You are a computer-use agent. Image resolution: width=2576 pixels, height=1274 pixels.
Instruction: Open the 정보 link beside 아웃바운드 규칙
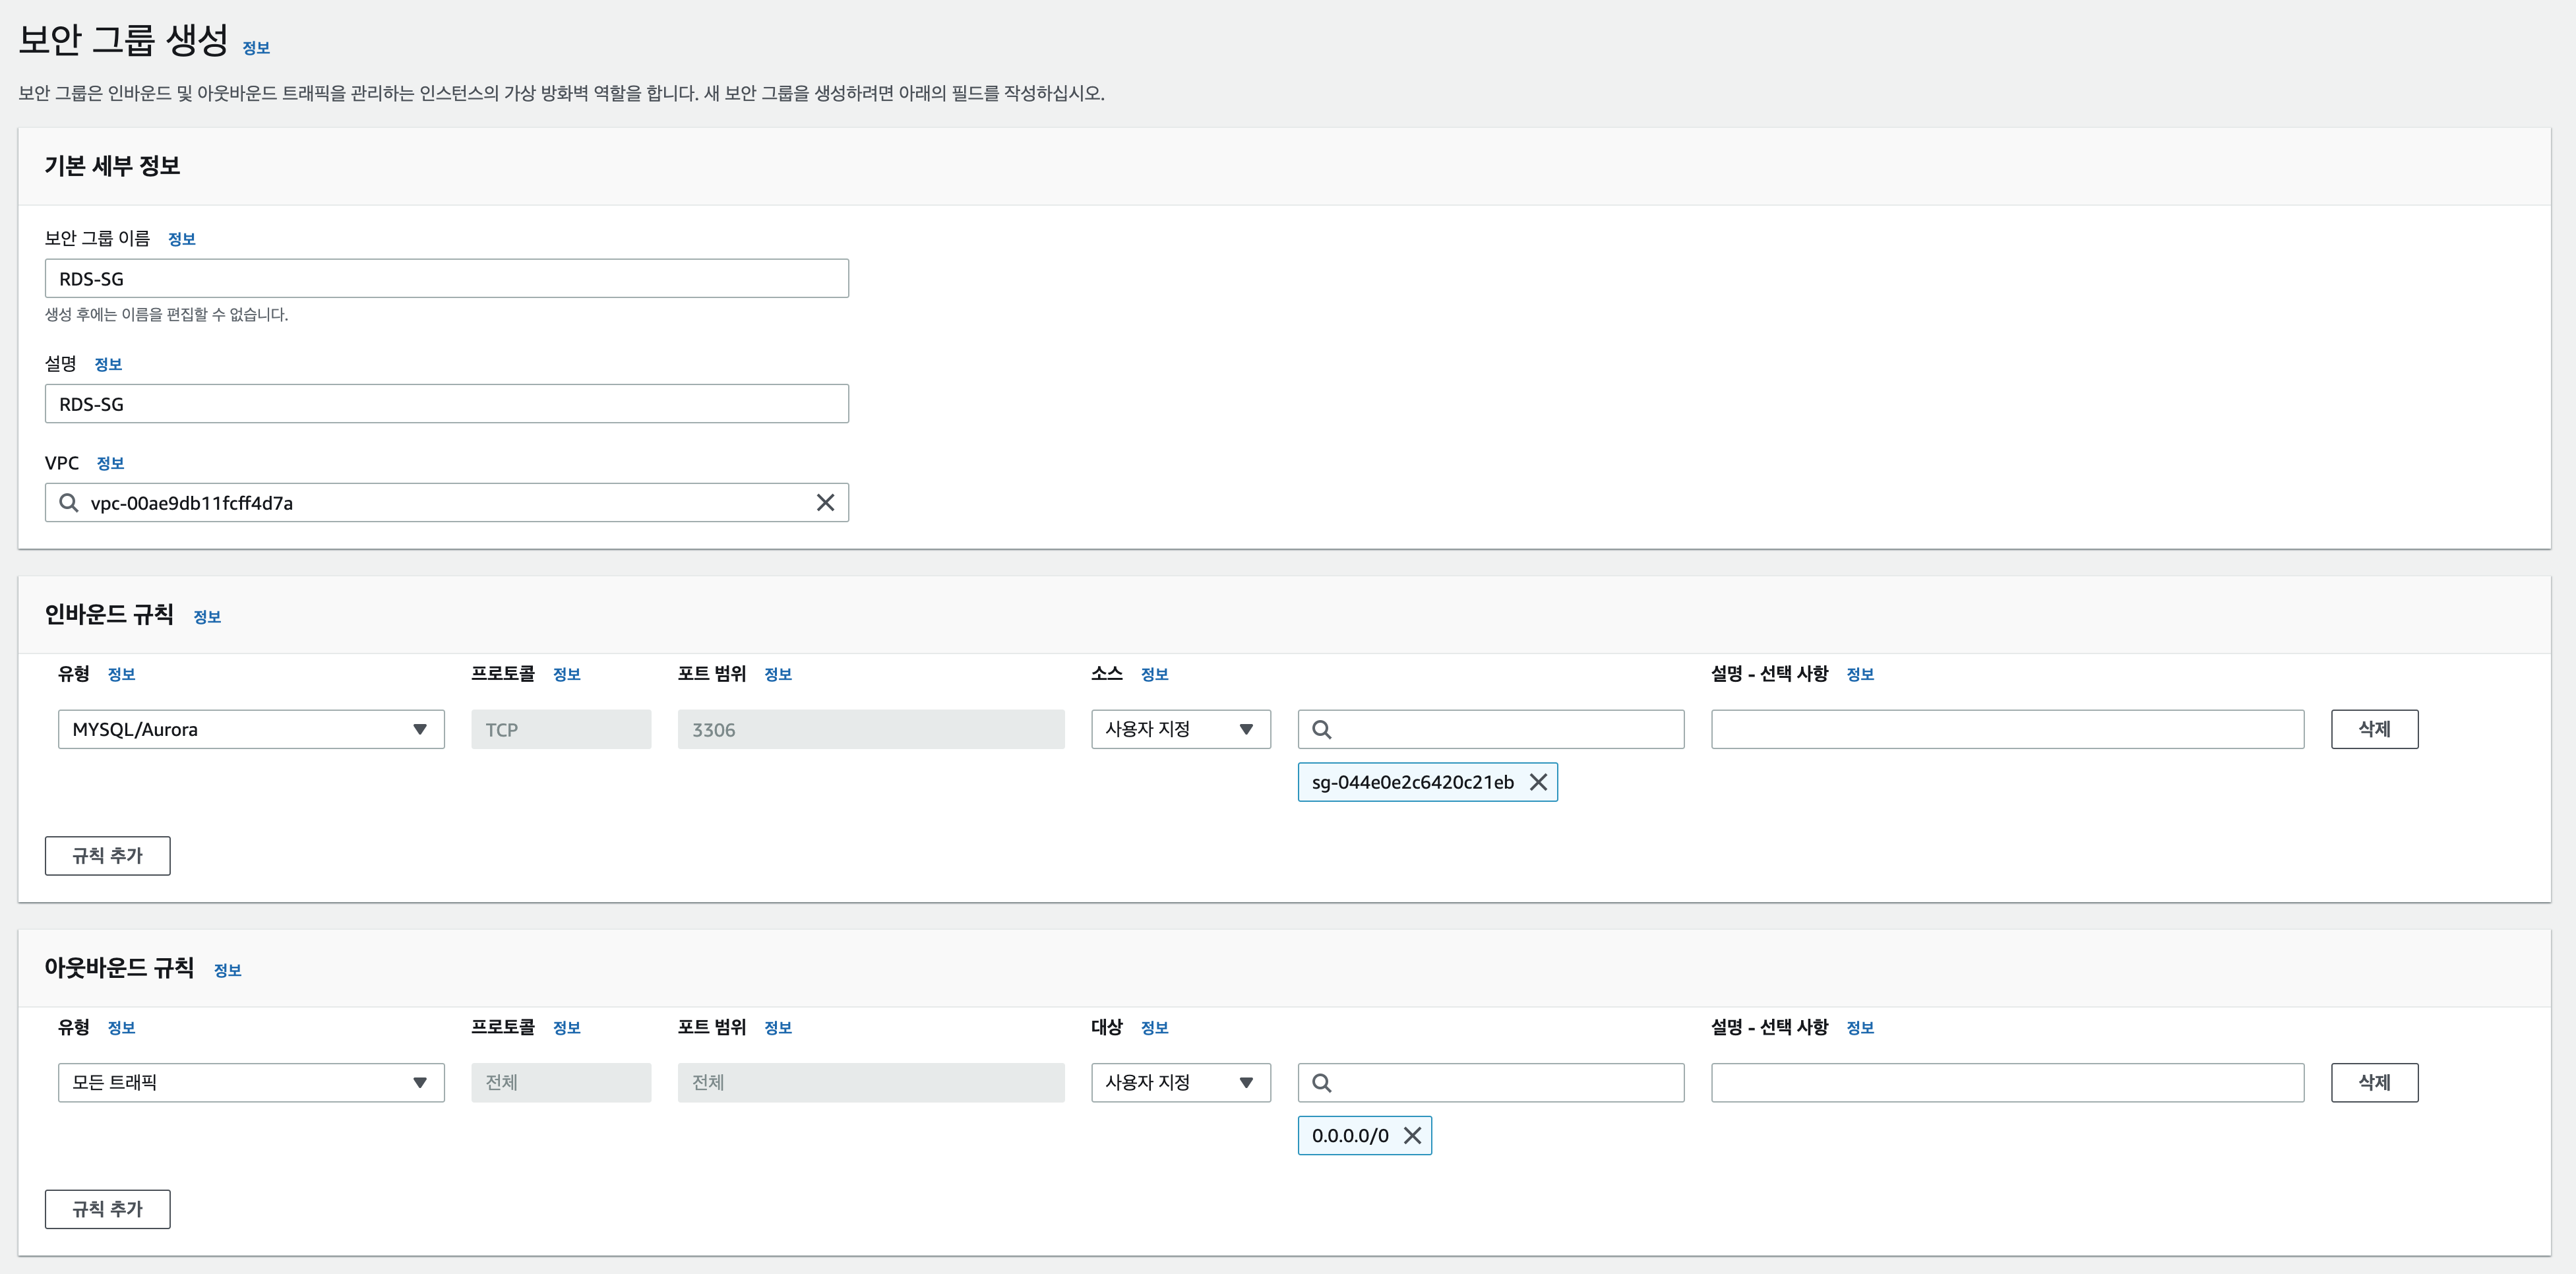click(228, 970)
